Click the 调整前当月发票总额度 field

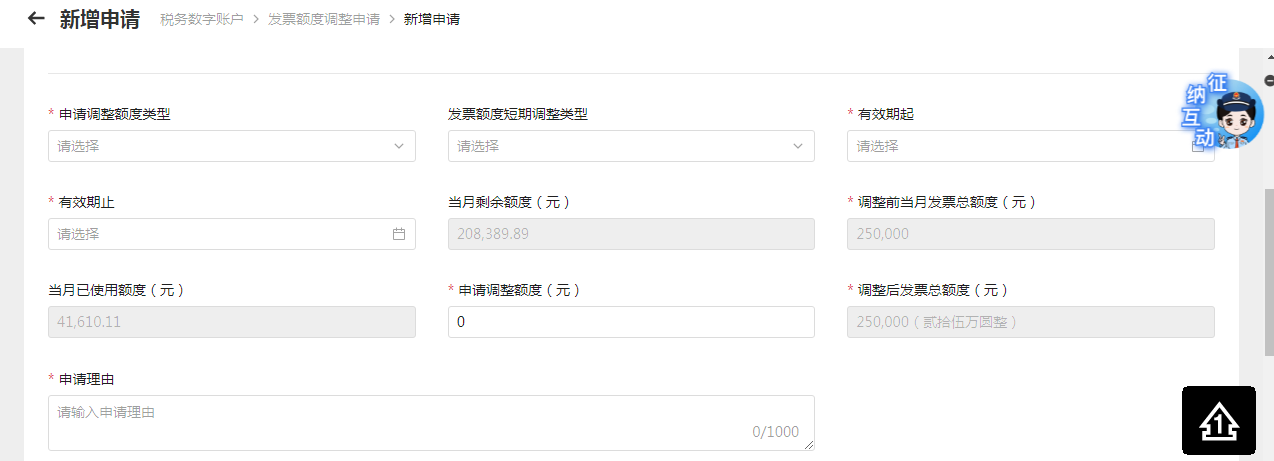click(x=1030, y=234)
